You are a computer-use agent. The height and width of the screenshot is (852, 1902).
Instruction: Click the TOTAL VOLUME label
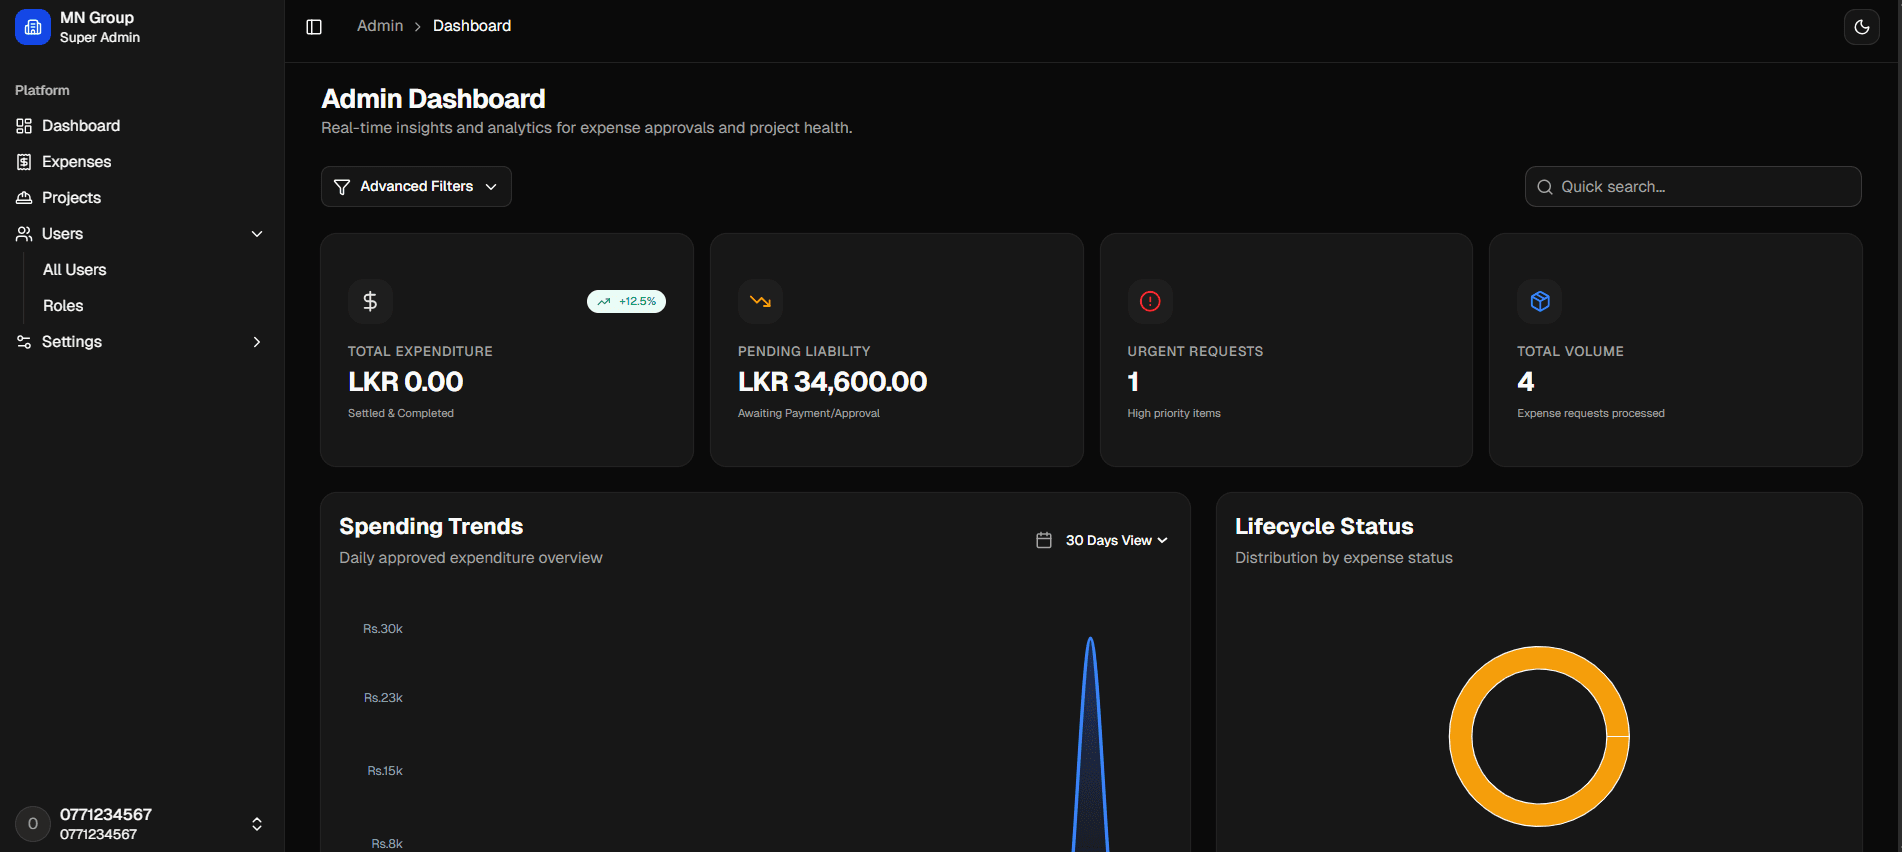pyautogui.click(x=1570, y=352)
